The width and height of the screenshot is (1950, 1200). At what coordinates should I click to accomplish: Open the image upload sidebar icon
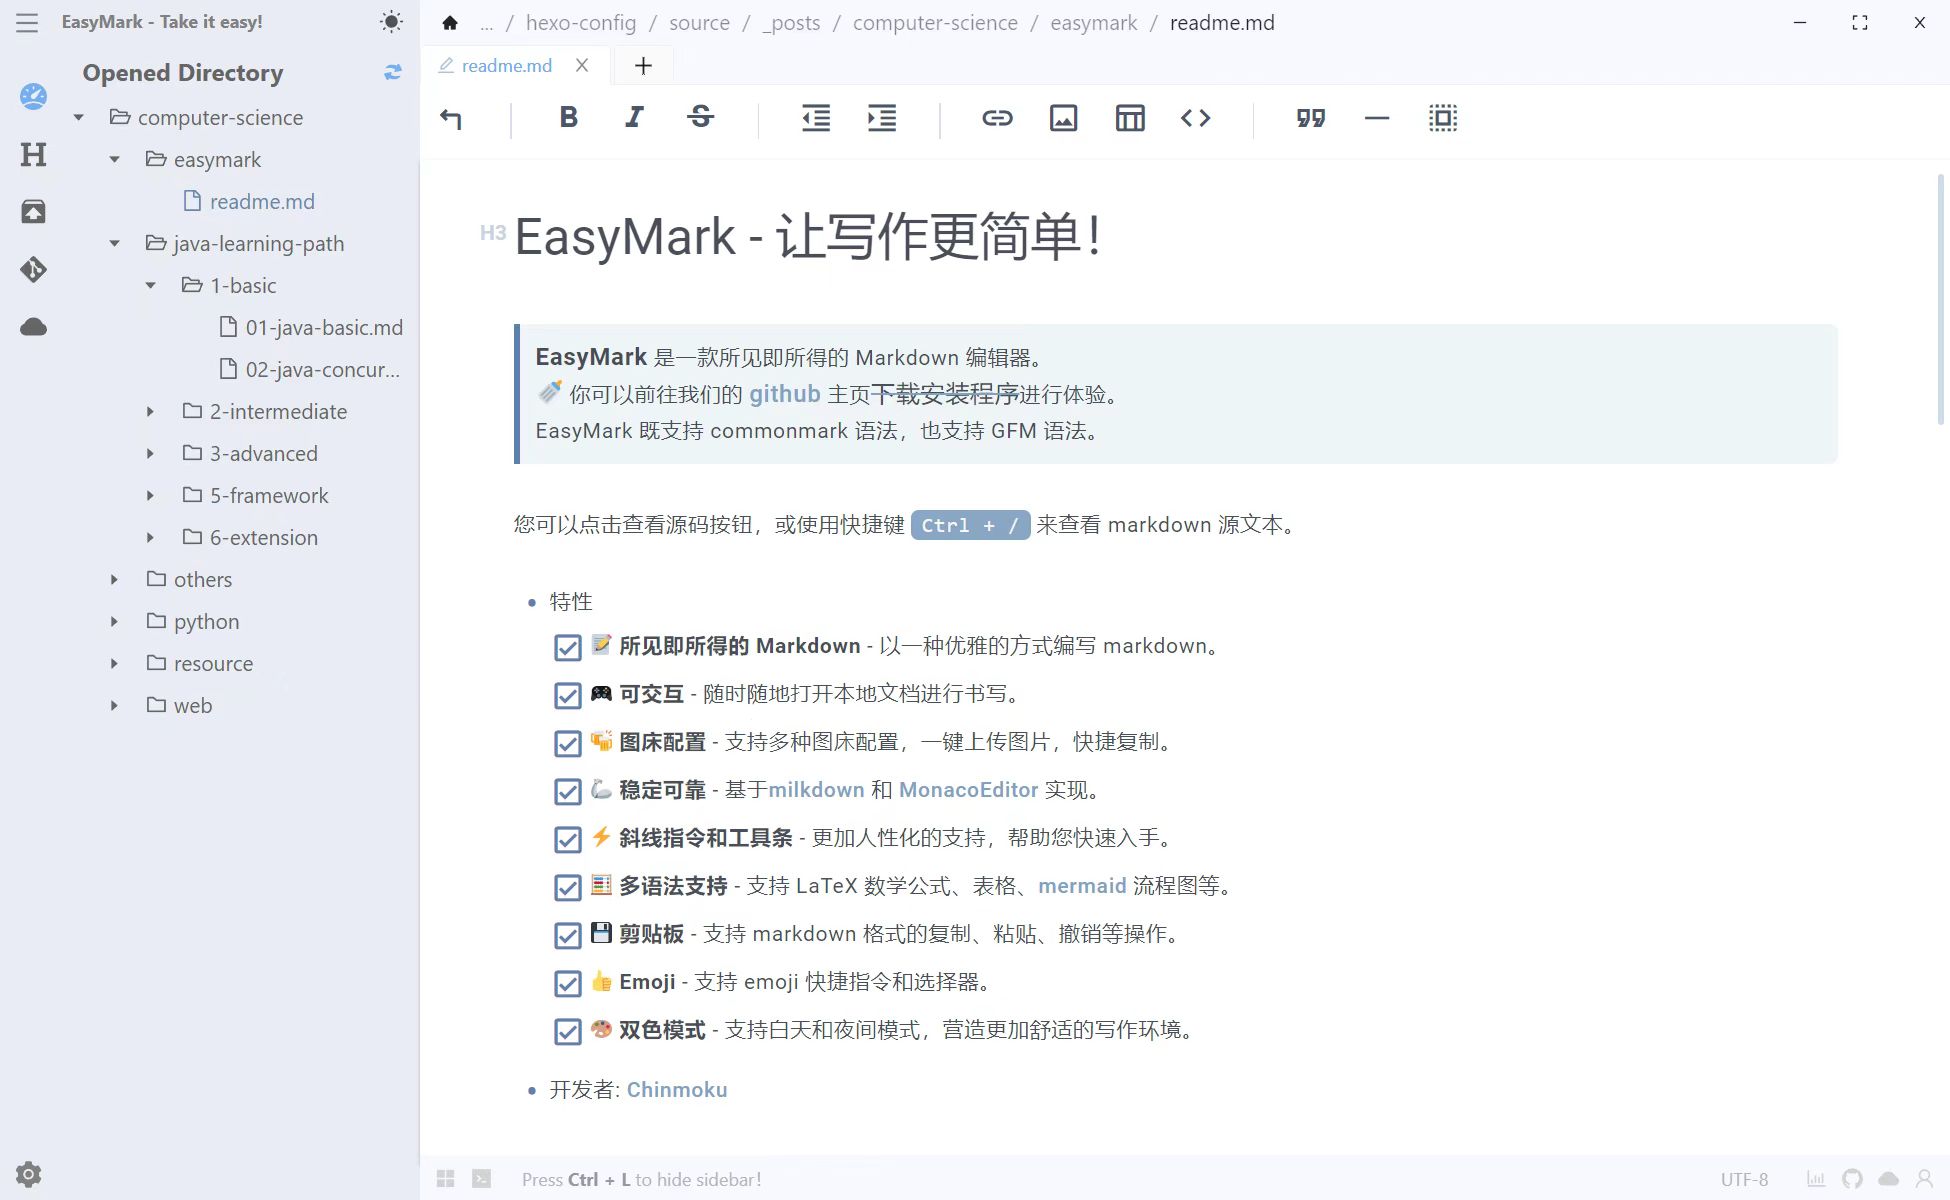tap(33, 211)
